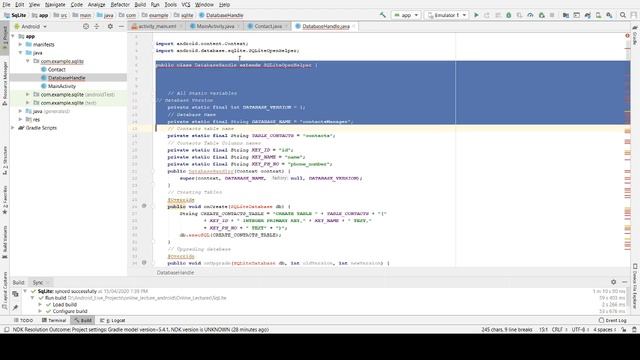
Task: Open the File menu
Action: (x=6, y=4)
